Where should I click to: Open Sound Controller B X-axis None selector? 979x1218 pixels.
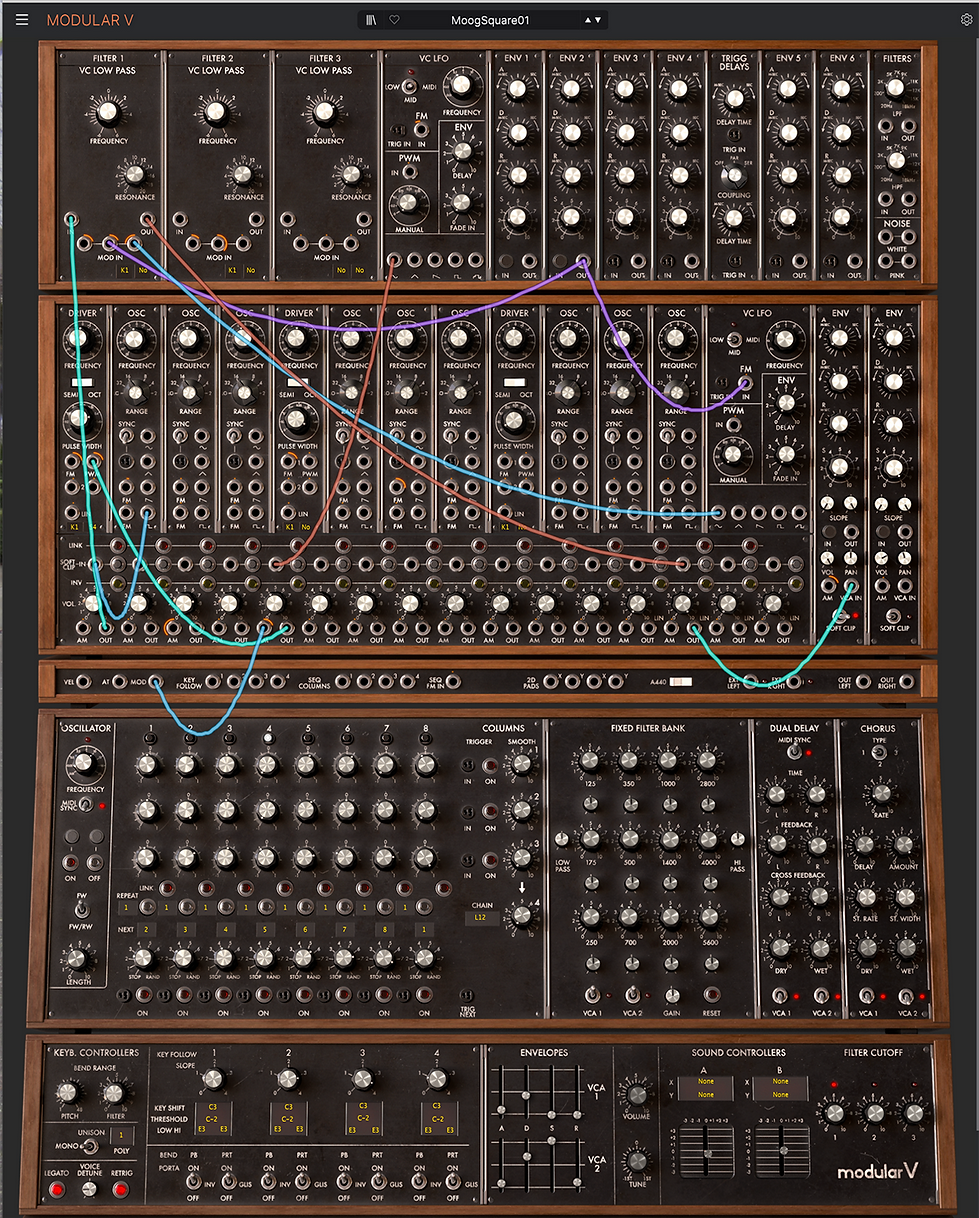pyautogui.click(x=780, y=1081)
